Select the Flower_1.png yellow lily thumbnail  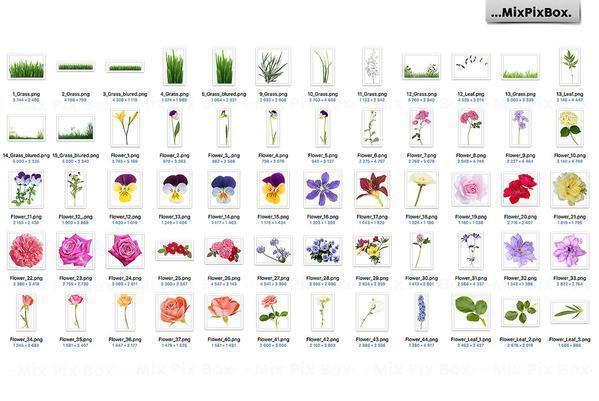[125, 128]
